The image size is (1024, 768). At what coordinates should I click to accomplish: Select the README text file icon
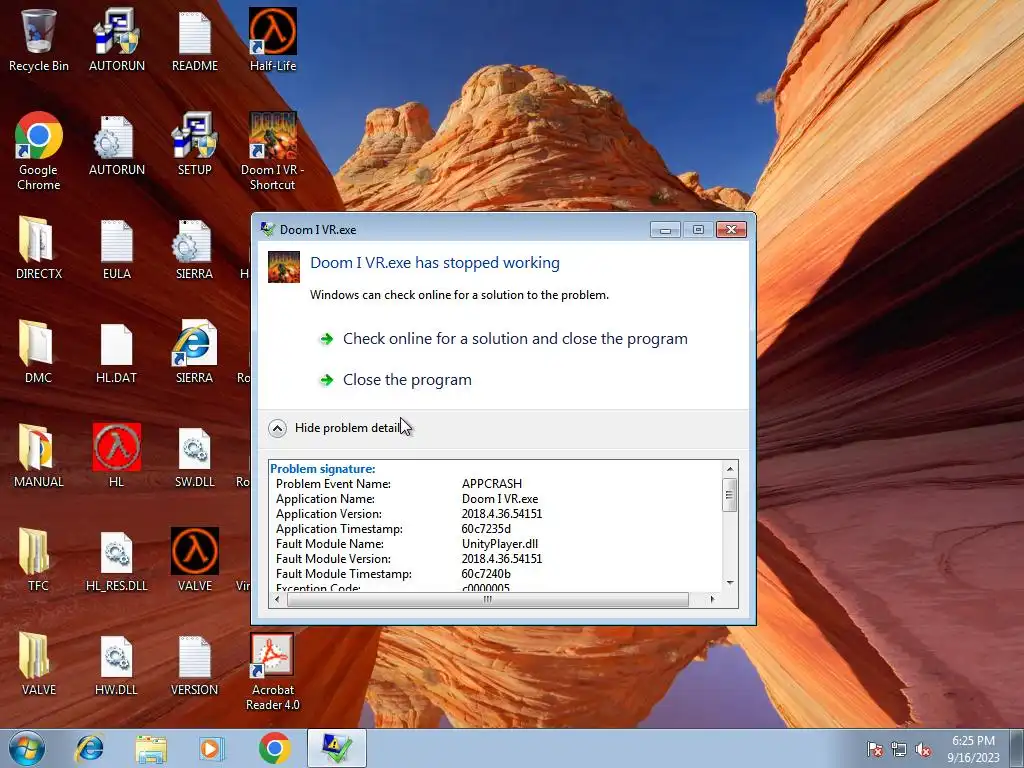click(x=195, y=39)
